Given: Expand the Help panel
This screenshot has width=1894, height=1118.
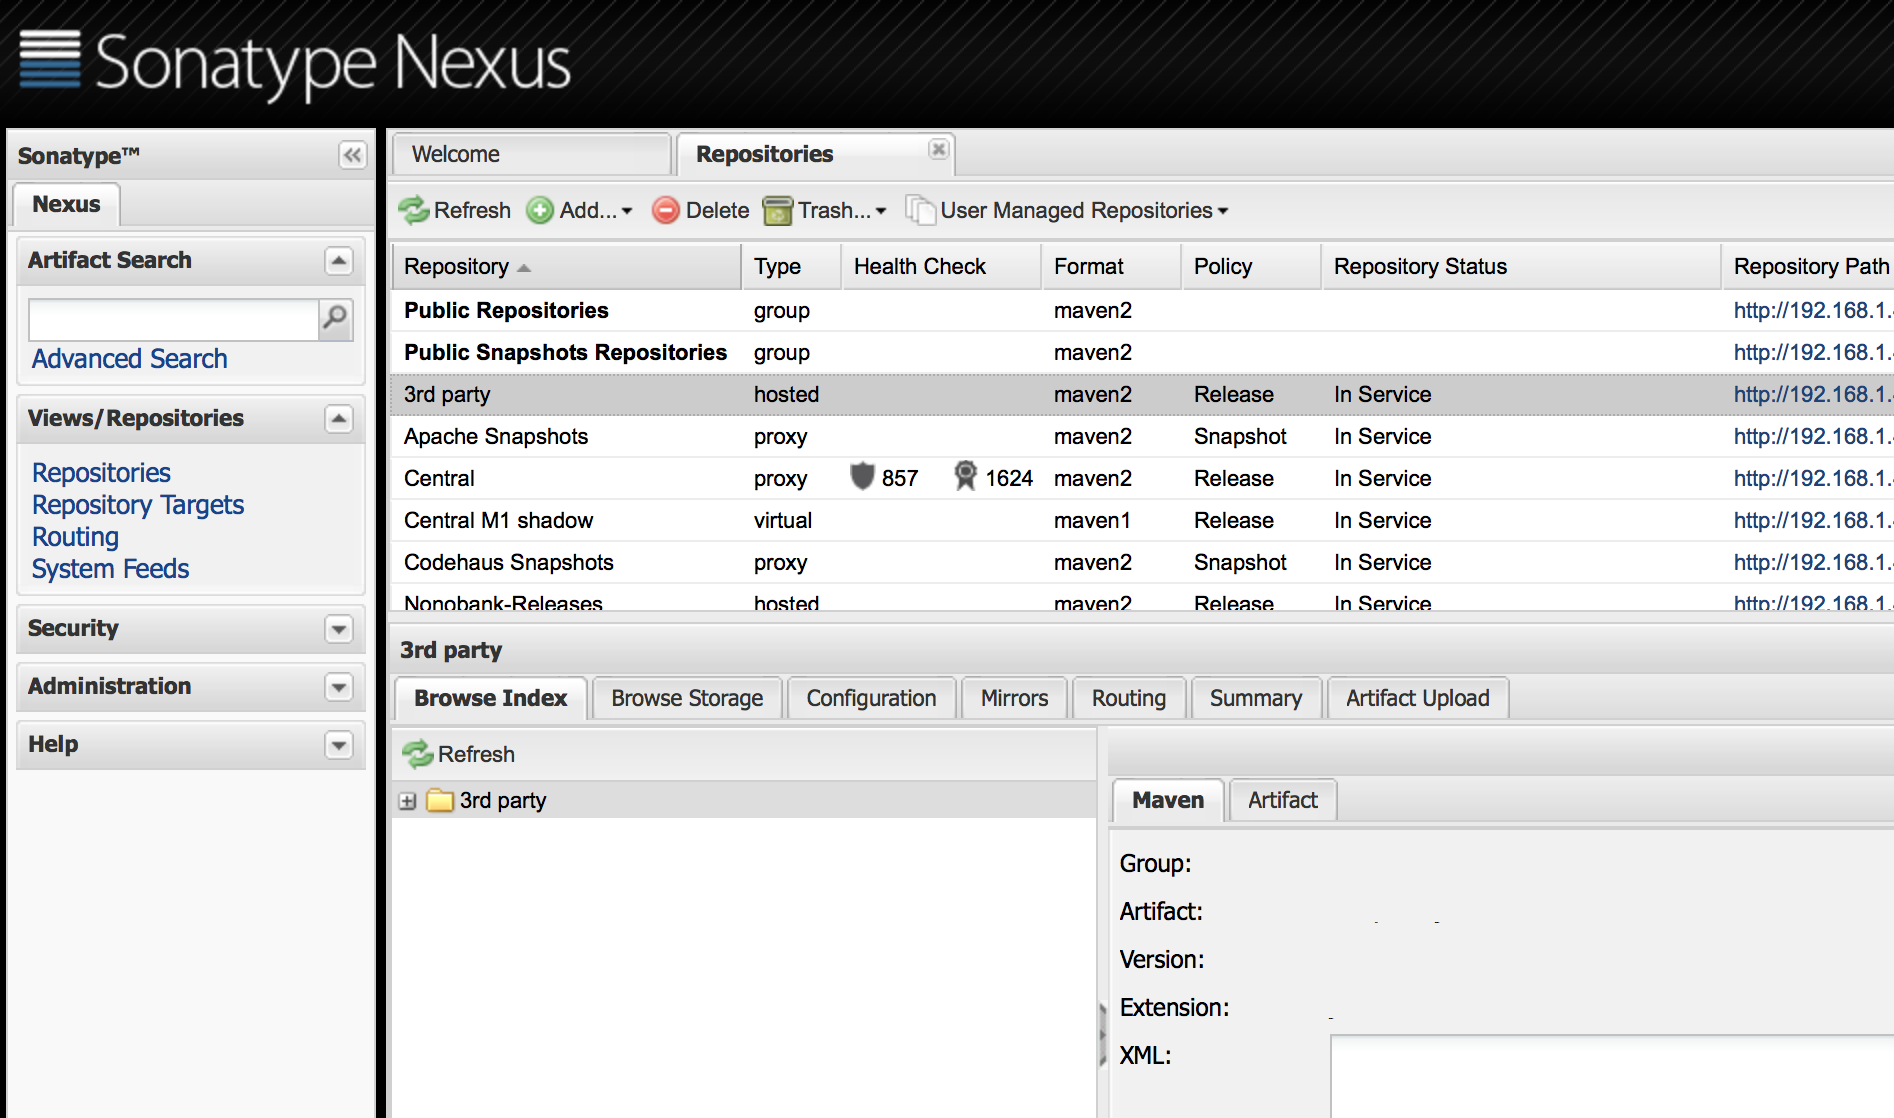Looking at the screenshot, I should [339, 745].
